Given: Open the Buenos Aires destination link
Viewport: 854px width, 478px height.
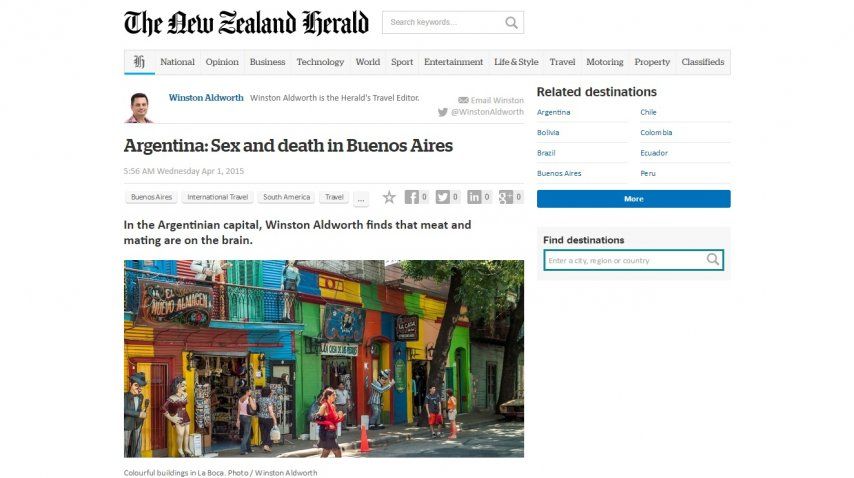Looking at the screenshot, I should click(x=559, y=173).
